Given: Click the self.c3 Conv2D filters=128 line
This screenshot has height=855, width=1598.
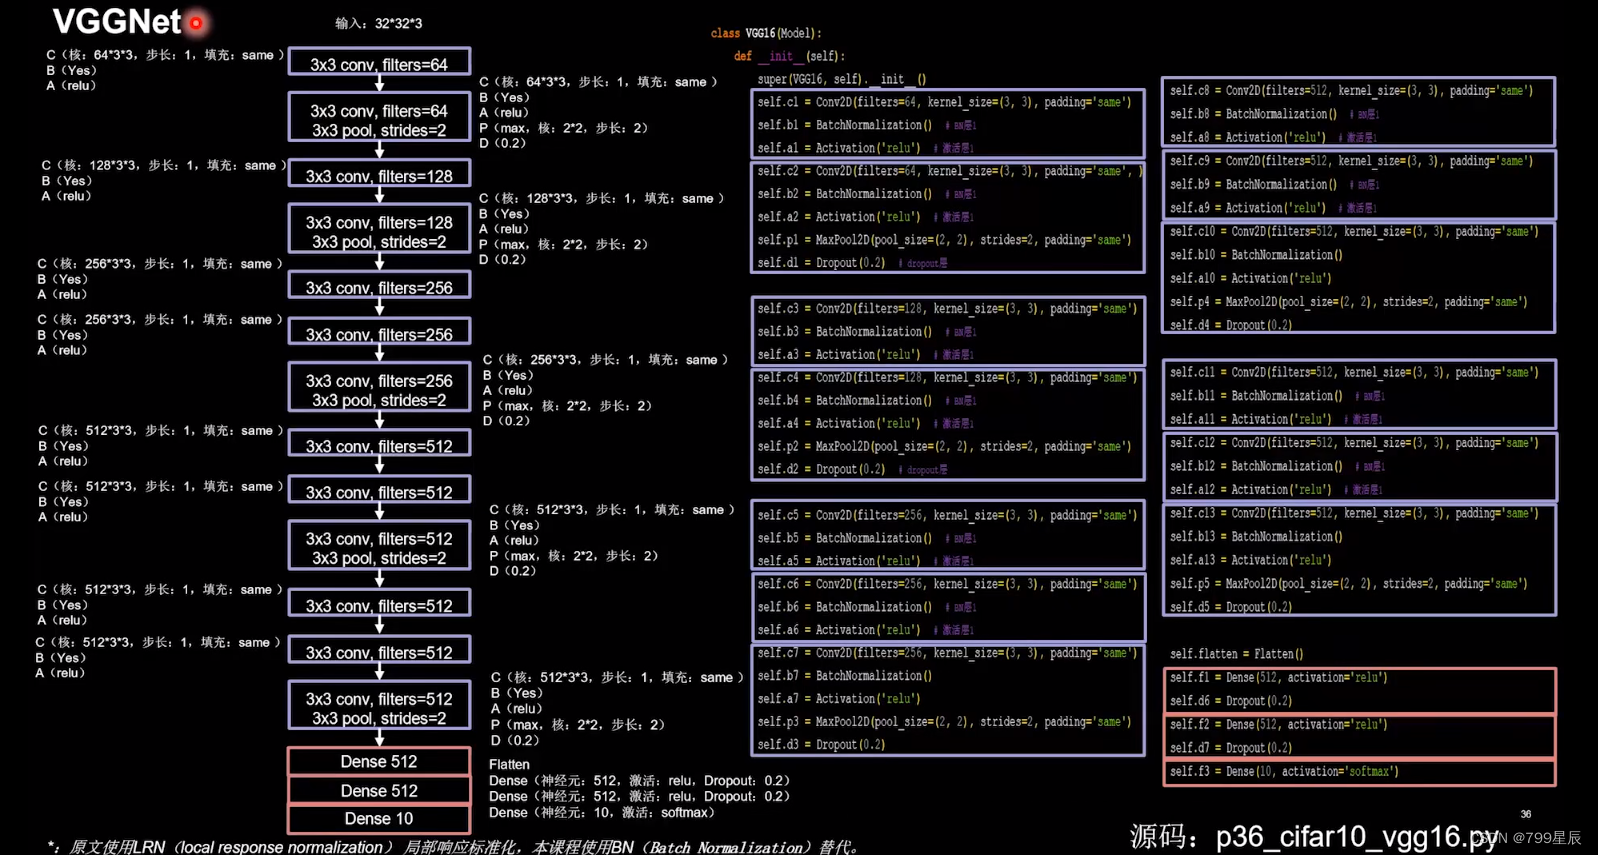Looking at the screenshot, I should coord(947,309).
